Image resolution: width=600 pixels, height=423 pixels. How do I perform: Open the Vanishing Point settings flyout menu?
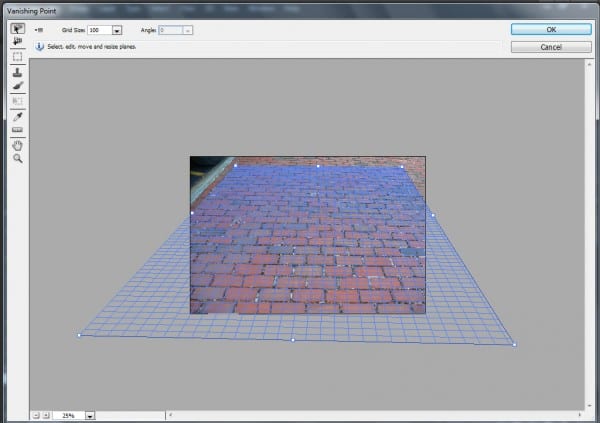pos(40,30)
